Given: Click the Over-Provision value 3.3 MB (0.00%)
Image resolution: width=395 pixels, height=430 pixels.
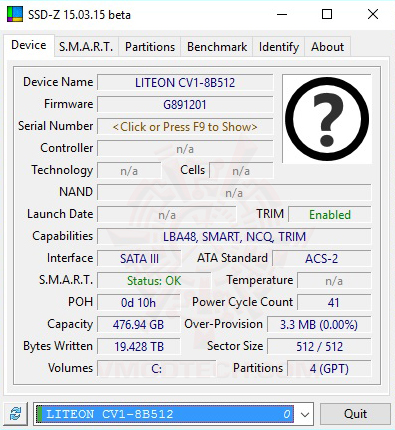Looking at the screenshot, I should click(x=319, y=325).
